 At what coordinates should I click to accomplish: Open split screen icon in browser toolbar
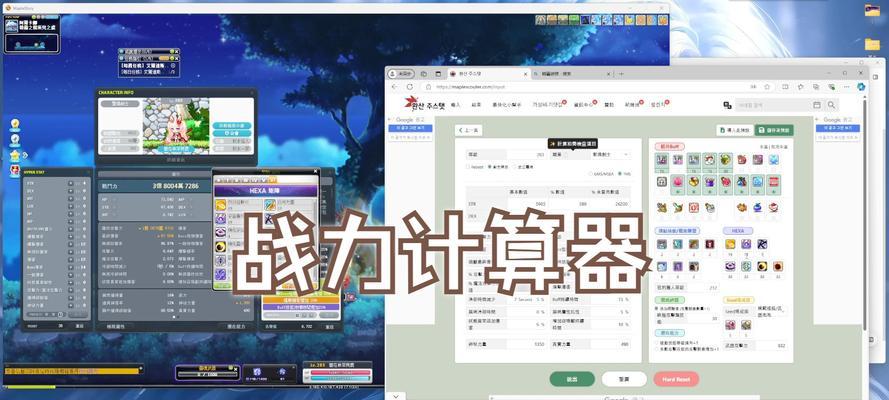click(x=785, y=87)
